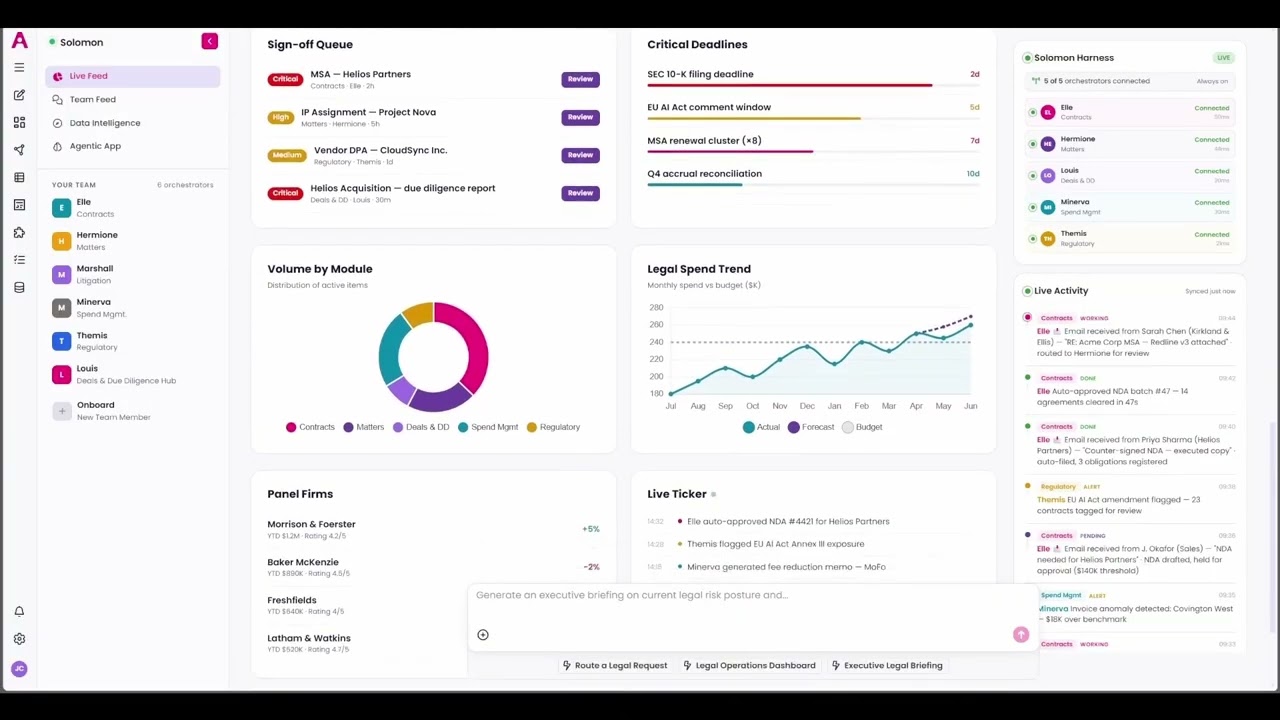This screenshot has height=720, width=1280.
Task: Choose Executive Legal Briefing suggestion
Action: (x=887, y=665)
